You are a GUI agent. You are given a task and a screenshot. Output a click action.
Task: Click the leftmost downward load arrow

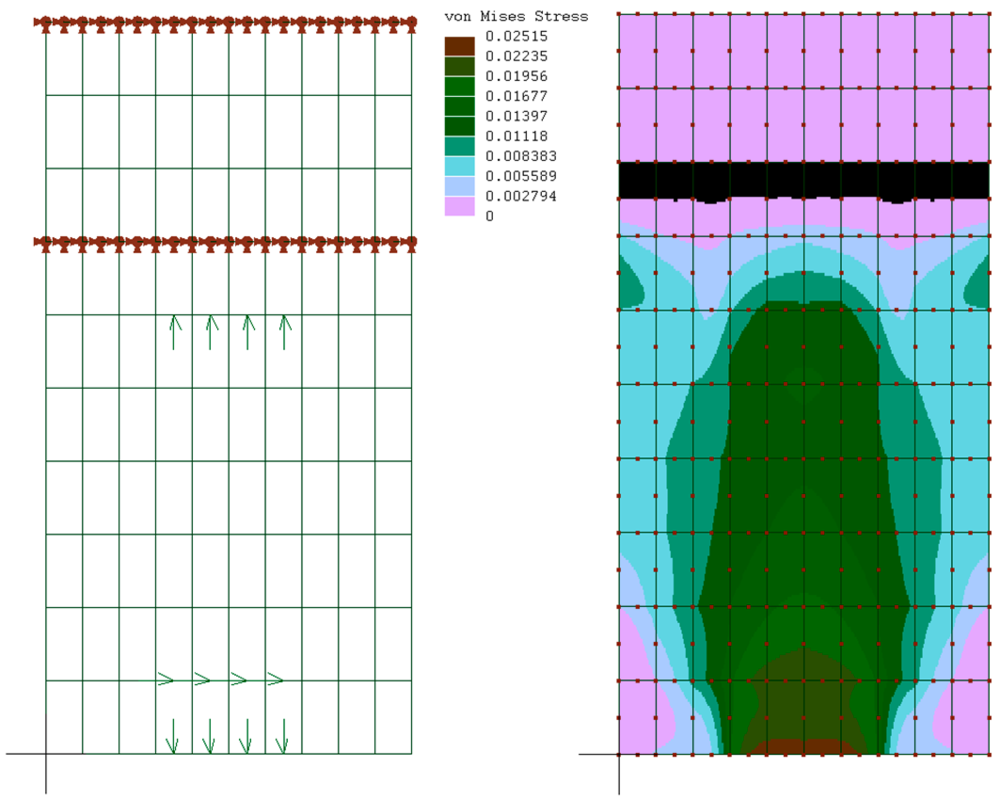tap(172, 736)
